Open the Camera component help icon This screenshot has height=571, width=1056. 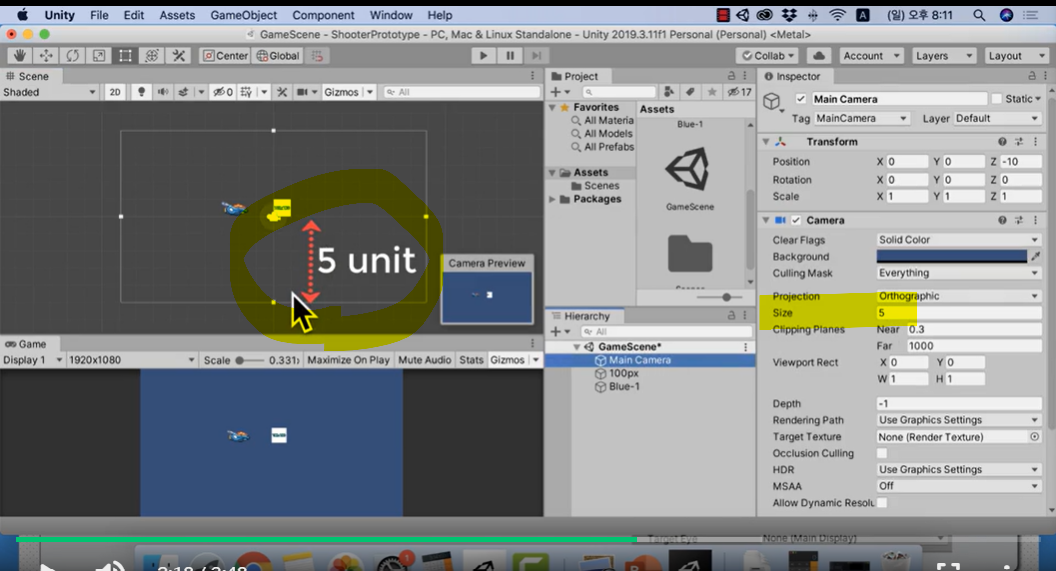click(1002, 220)
